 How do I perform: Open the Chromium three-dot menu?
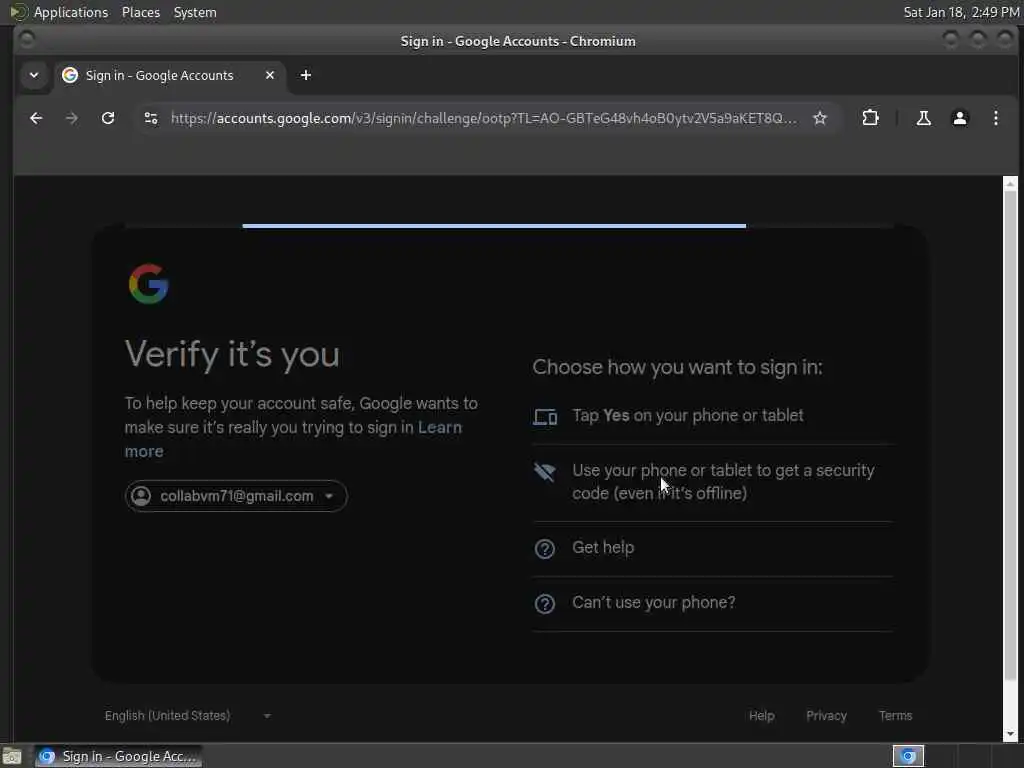tap(995, 118)
